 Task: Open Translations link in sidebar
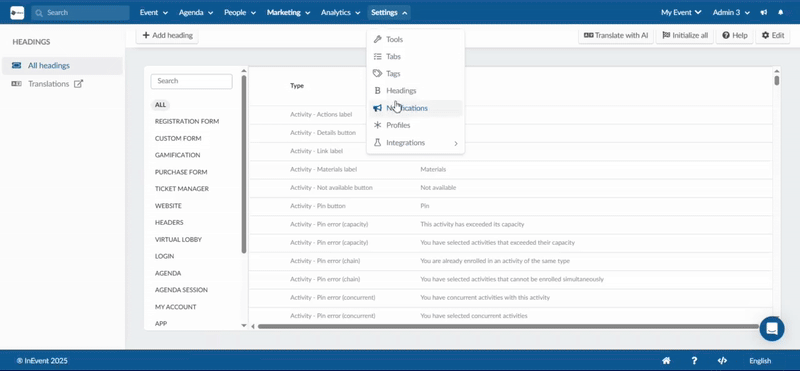coord(48,84)
